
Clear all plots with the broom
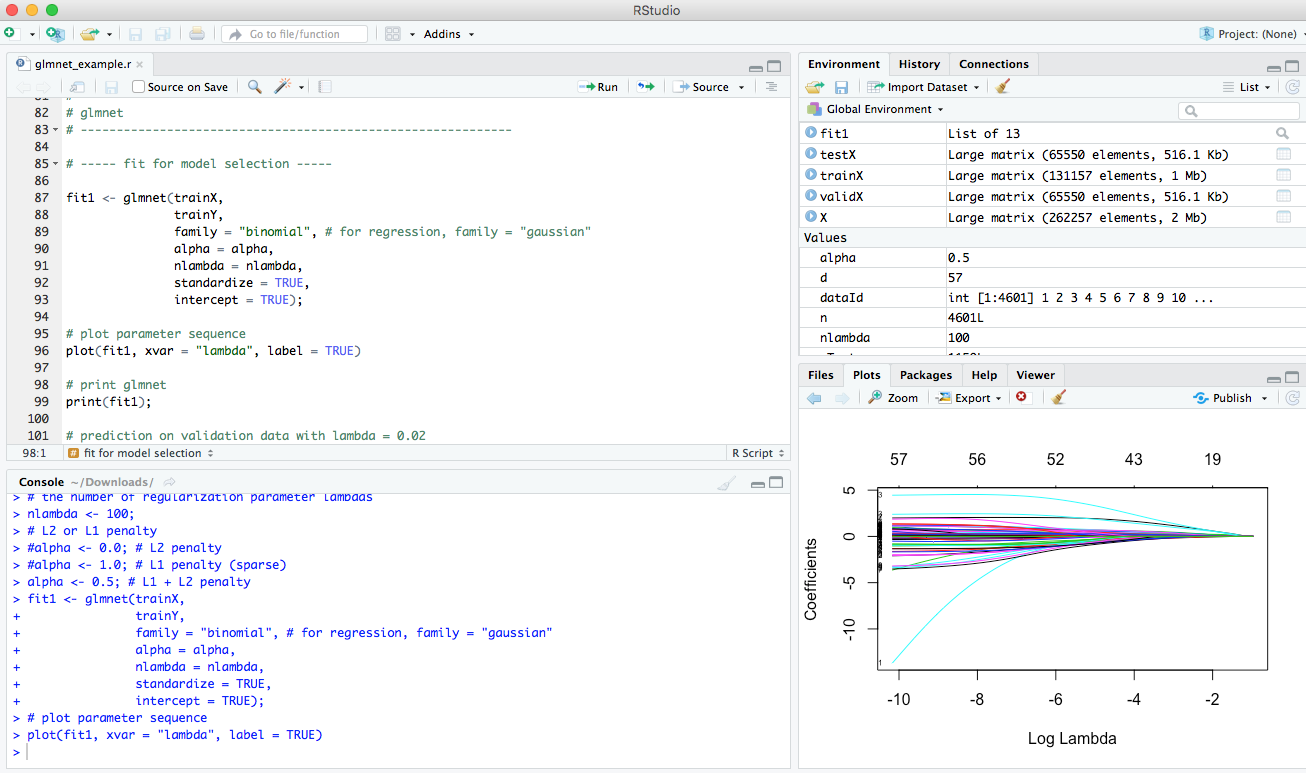click(1059, 398)
